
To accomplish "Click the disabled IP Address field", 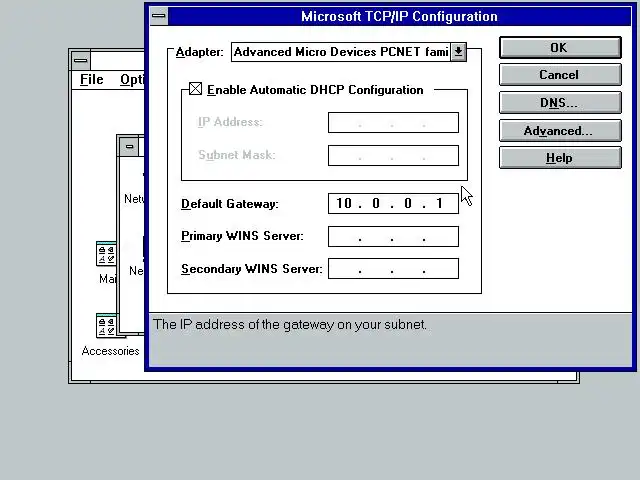I will point(393,122).
